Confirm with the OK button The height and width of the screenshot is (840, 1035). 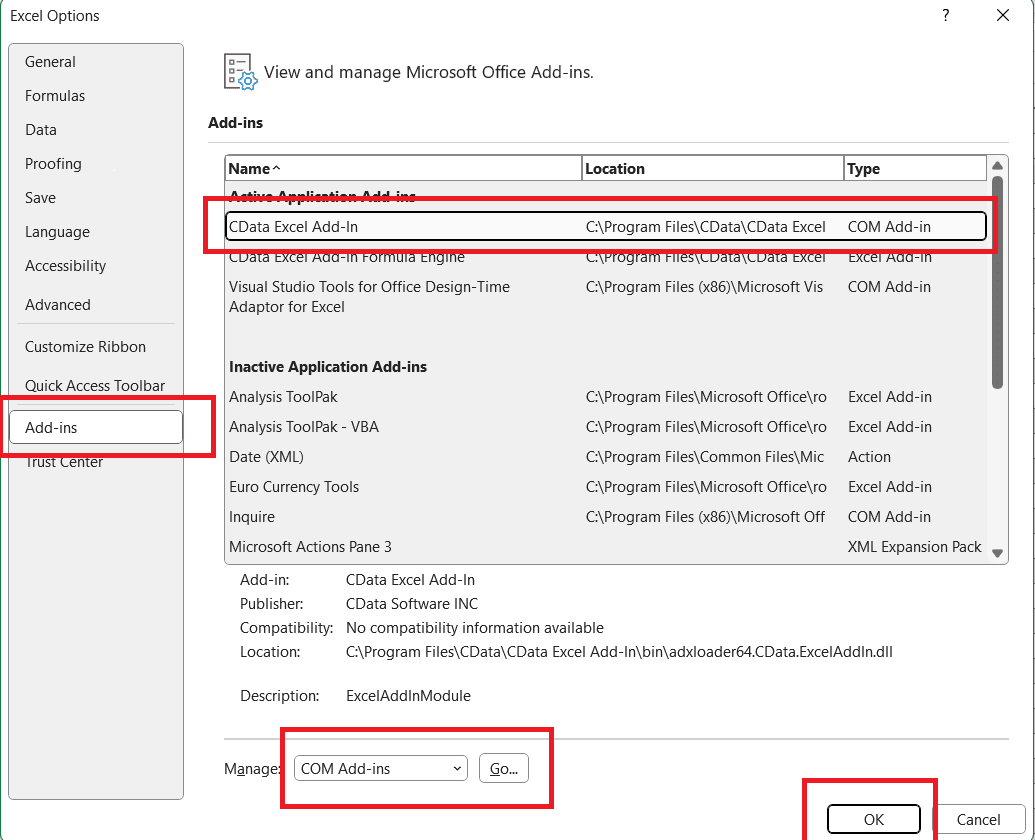click(873, 820)
